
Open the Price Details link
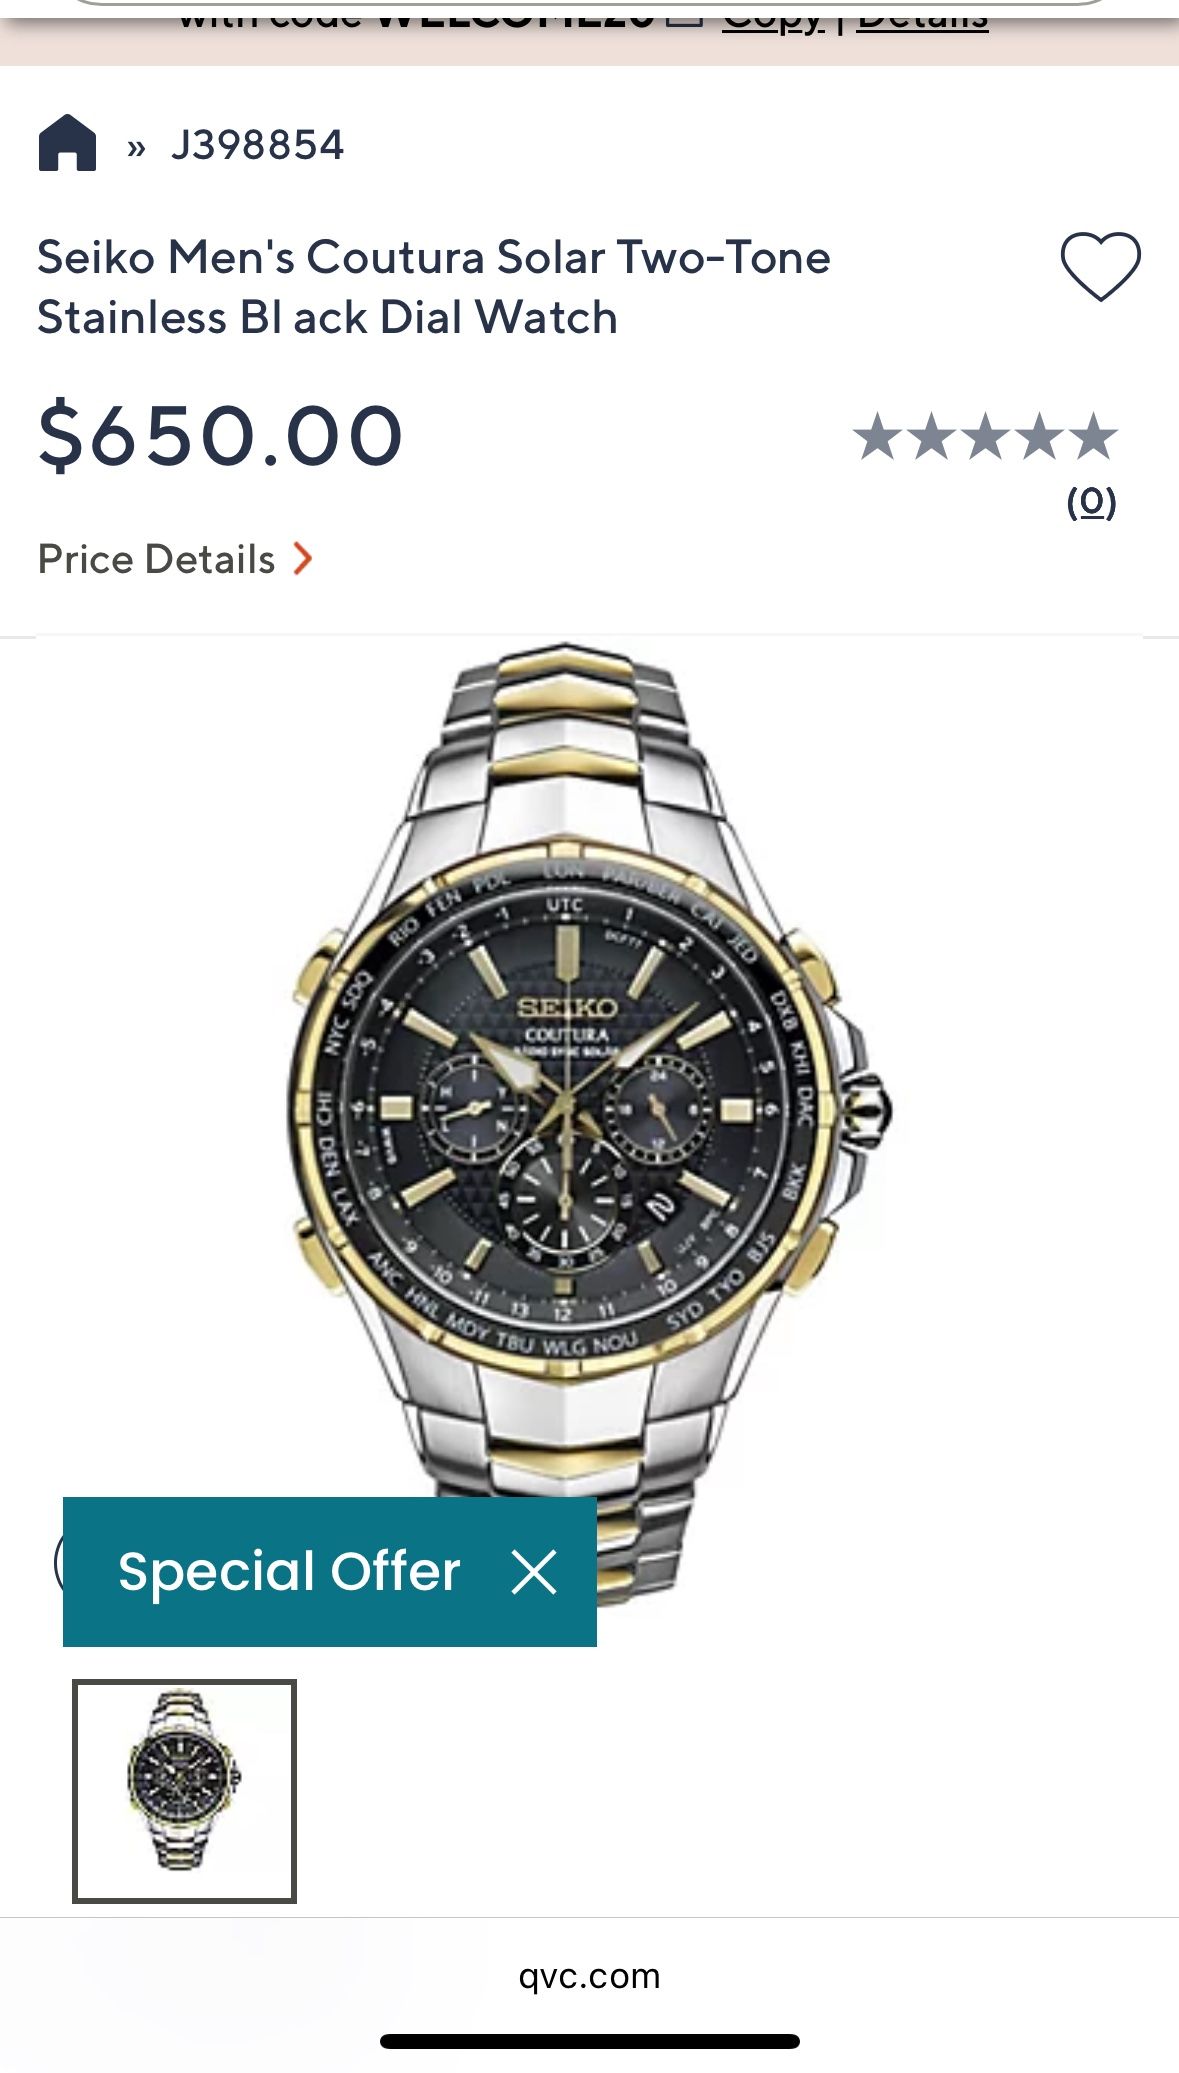pos(156,560)
